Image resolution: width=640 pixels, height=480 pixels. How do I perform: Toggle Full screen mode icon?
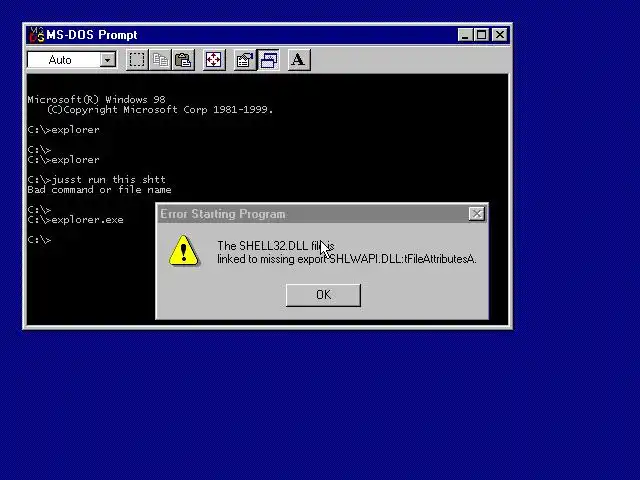(214, 60)
